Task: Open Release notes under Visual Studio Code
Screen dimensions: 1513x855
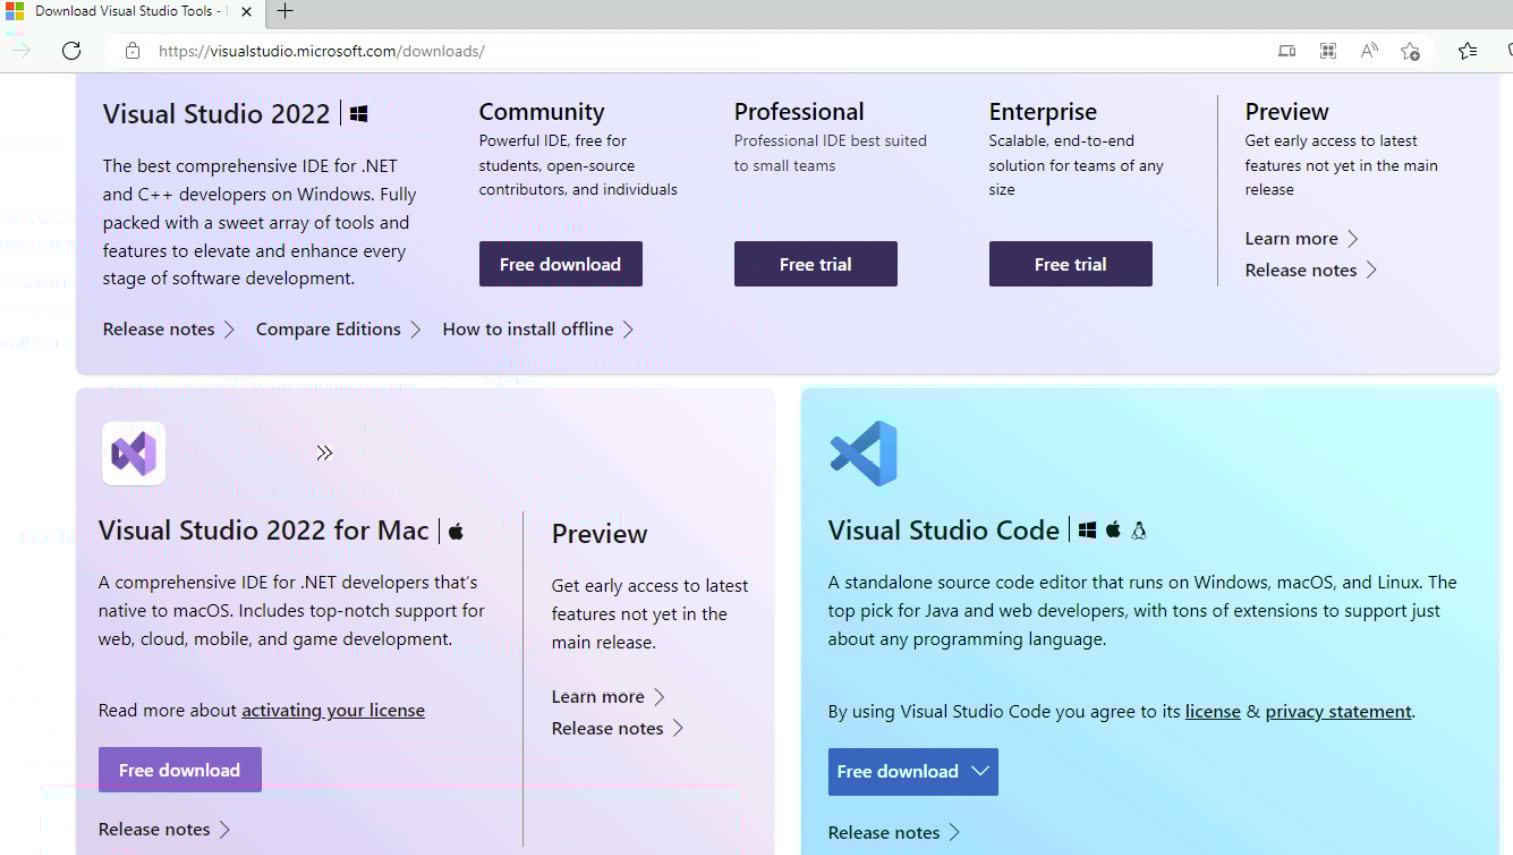Action: (x=894, y=832)
